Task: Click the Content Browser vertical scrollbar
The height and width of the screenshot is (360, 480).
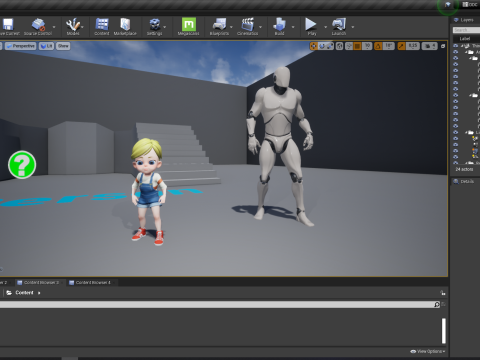Action: point(444,331)
